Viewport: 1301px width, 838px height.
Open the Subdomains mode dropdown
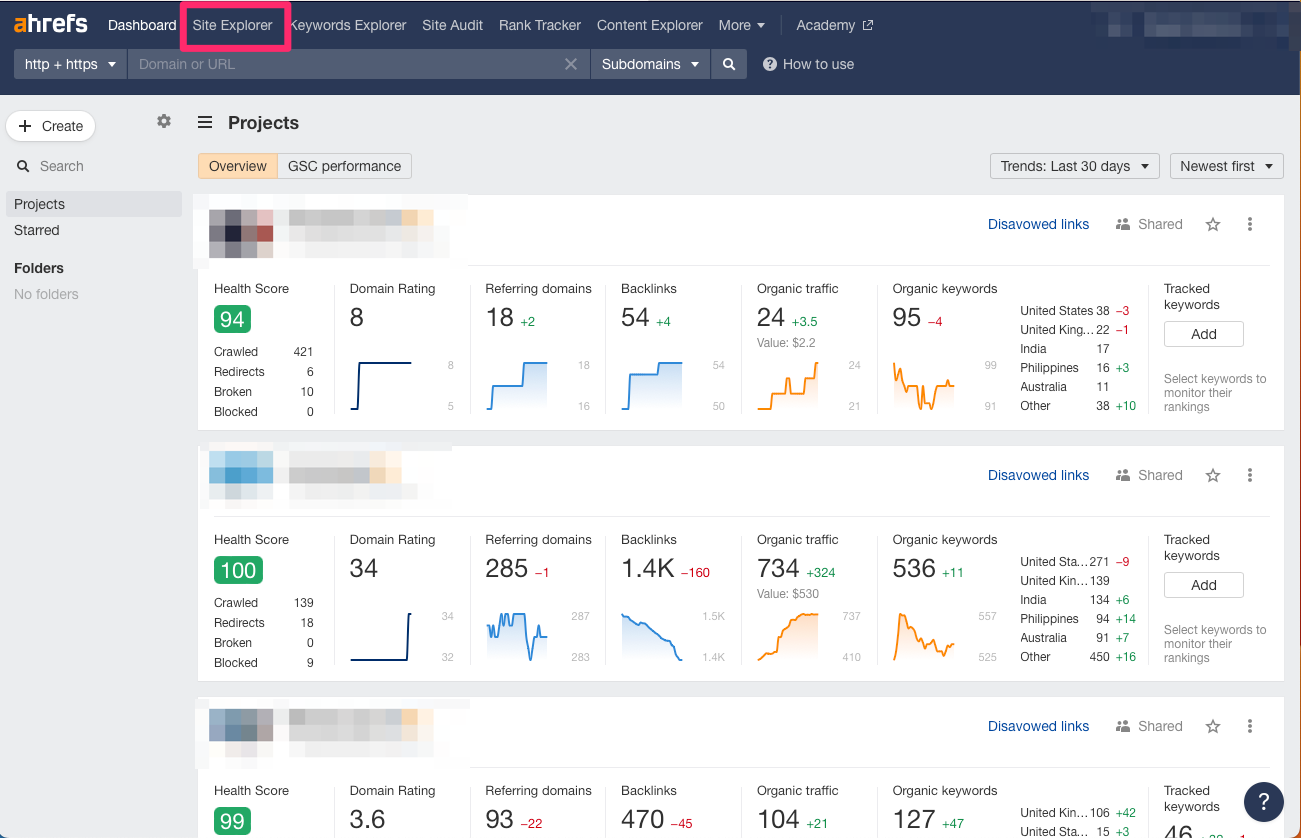pos(650,64)
